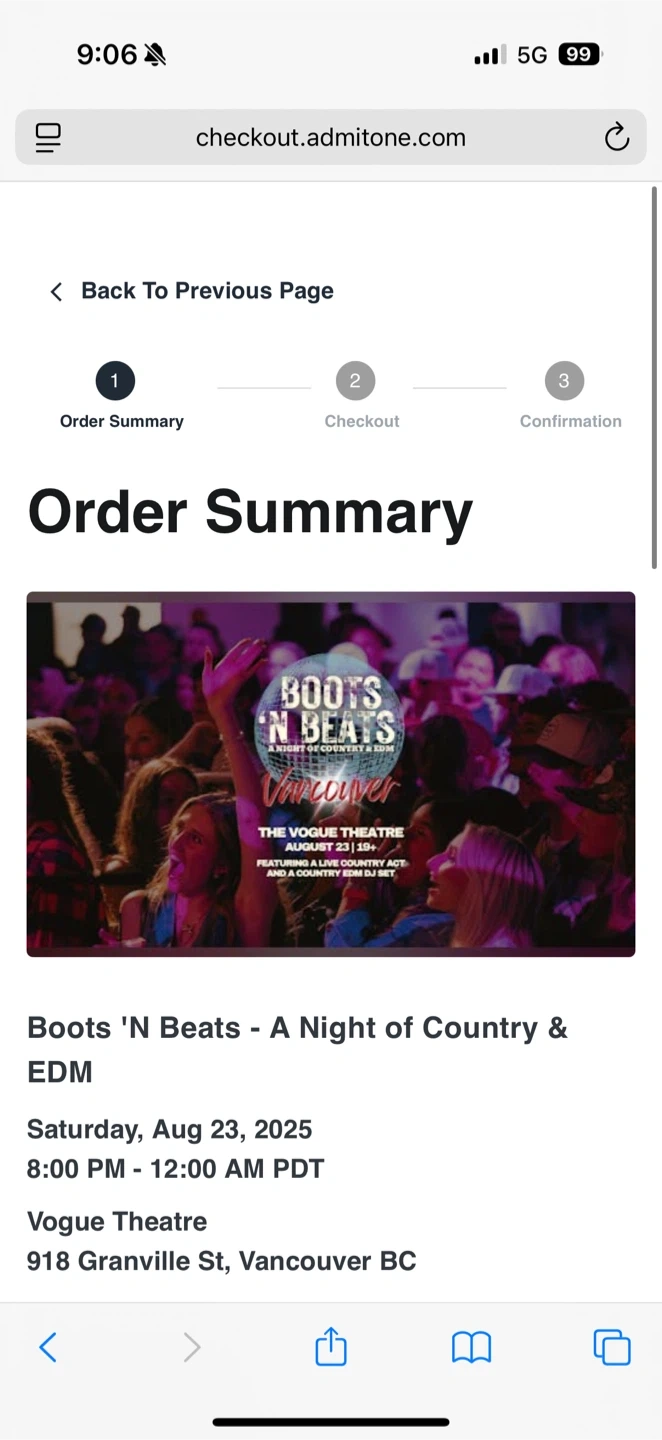
Task: Open the Safari share sheet icon
Action: point(331,1346)
